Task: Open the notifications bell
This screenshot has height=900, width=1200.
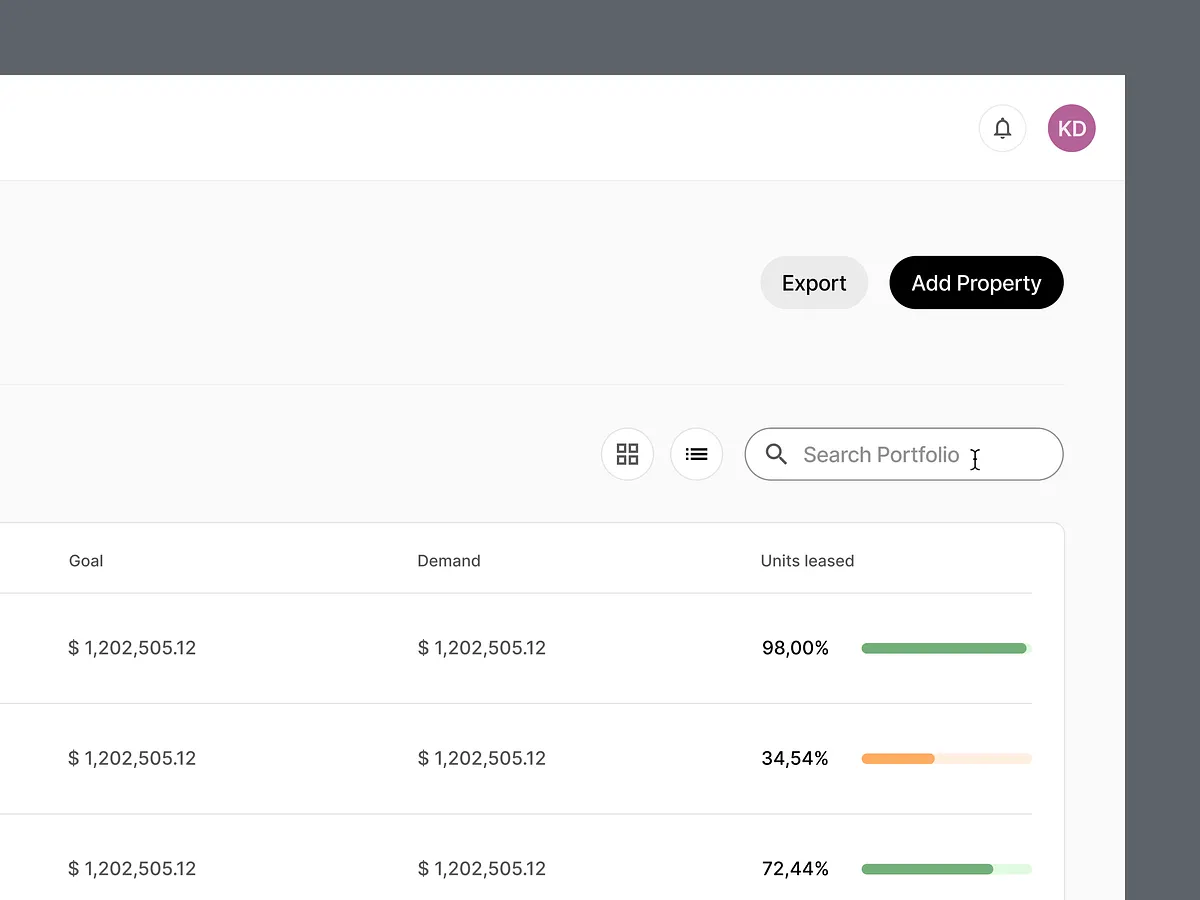Action: click(1002, 129)
